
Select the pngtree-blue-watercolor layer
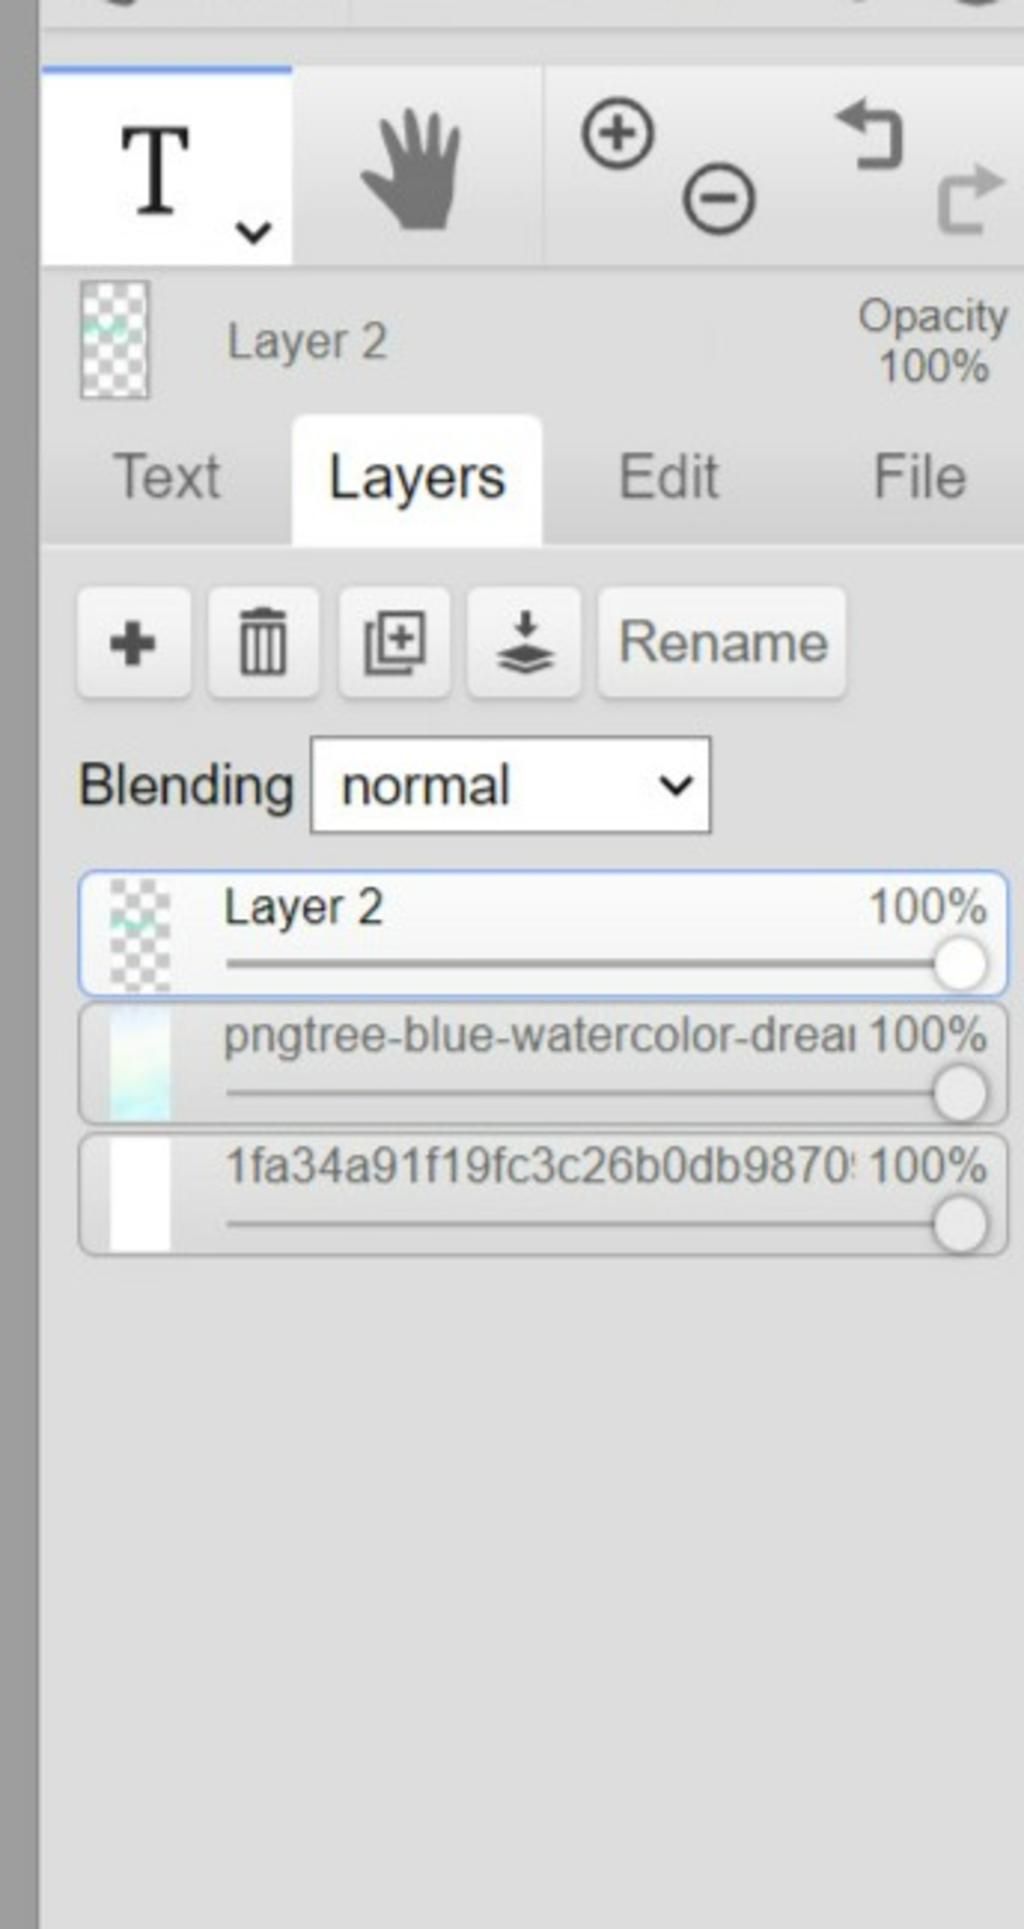[x=543, y=1064]
